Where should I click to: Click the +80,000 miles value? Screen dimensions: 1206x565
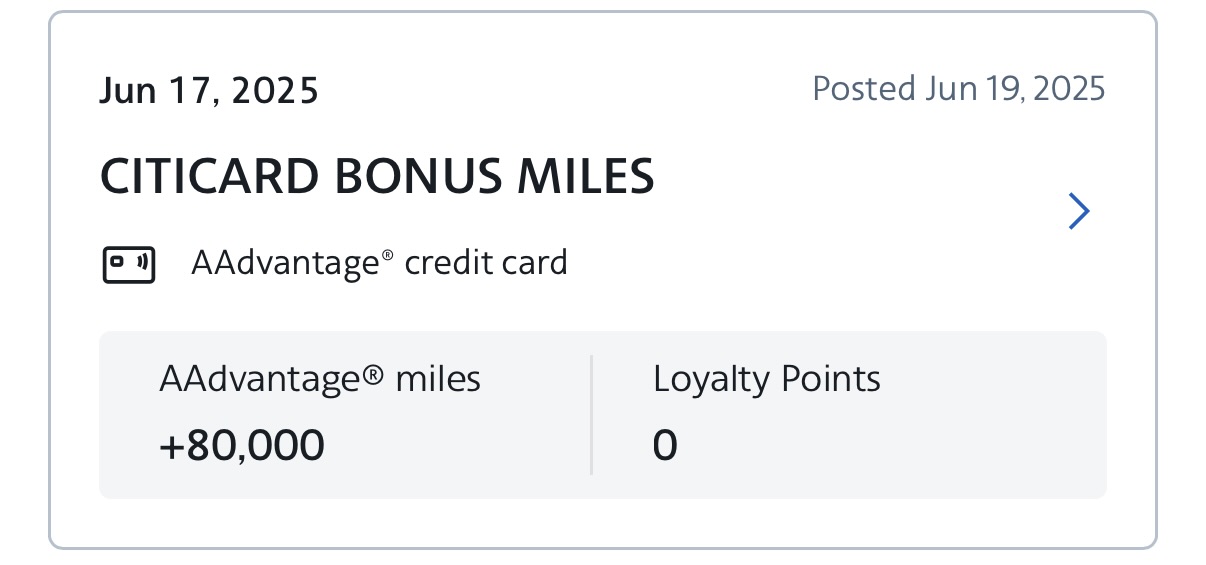[x=242, y=445]
